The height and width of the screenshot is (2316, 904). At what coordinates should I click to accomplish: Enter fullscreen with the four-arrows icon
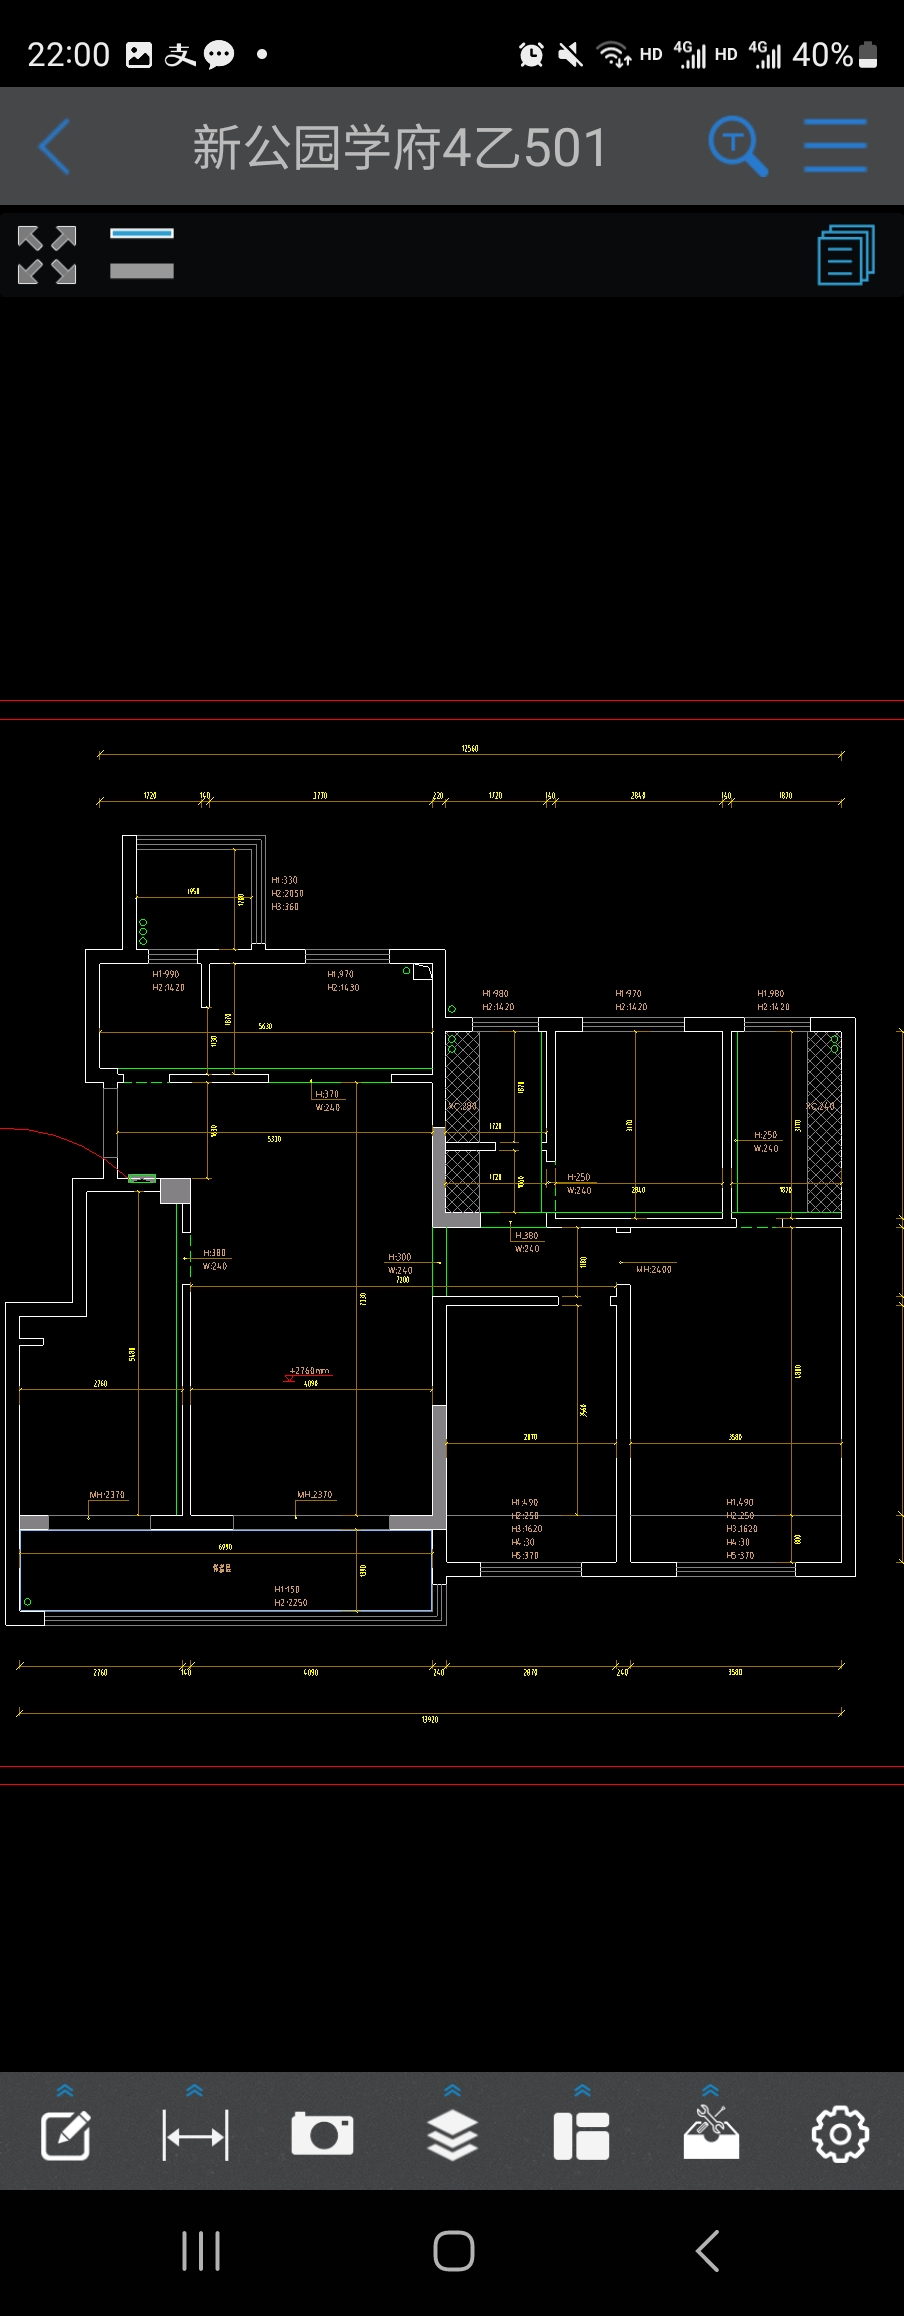click(x=47, y=254)
